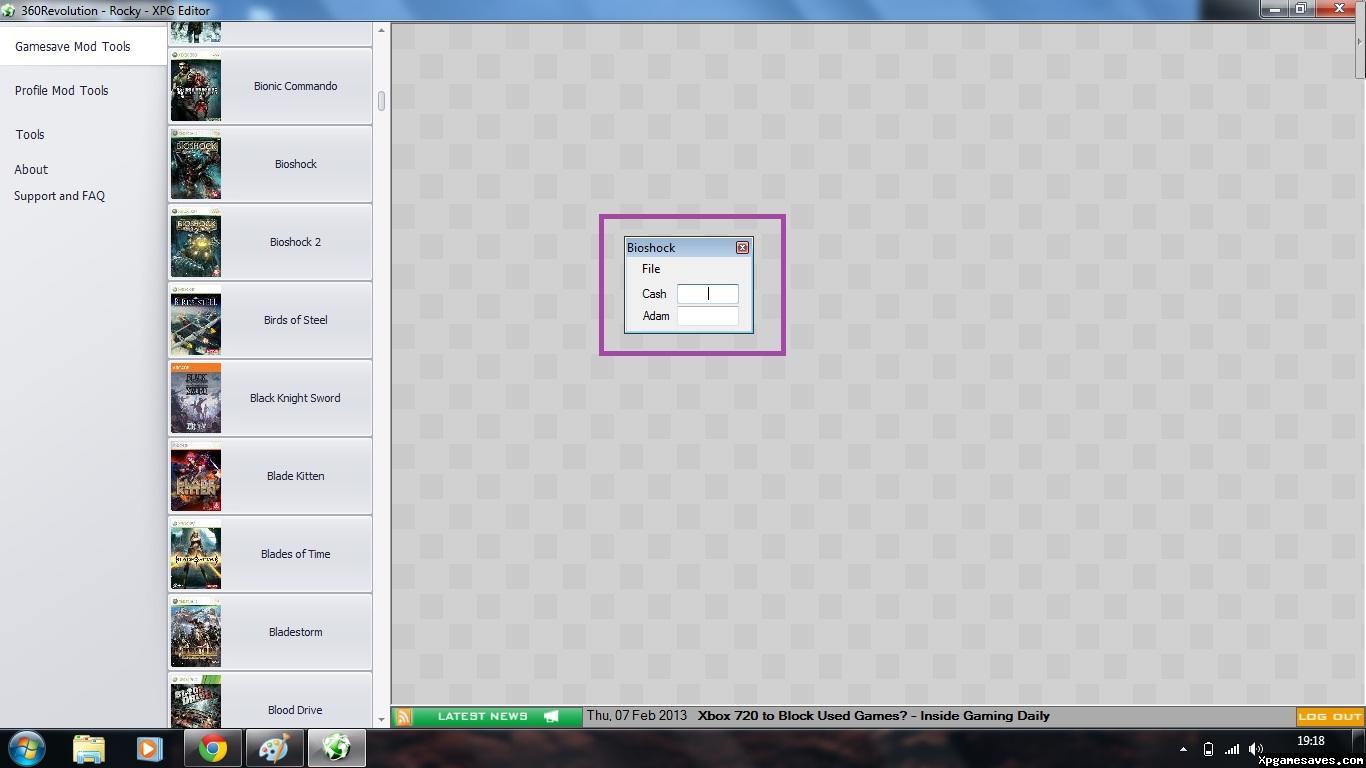Open Support and FAQ page
This screenshot has height=768, width=1366.
59,197
